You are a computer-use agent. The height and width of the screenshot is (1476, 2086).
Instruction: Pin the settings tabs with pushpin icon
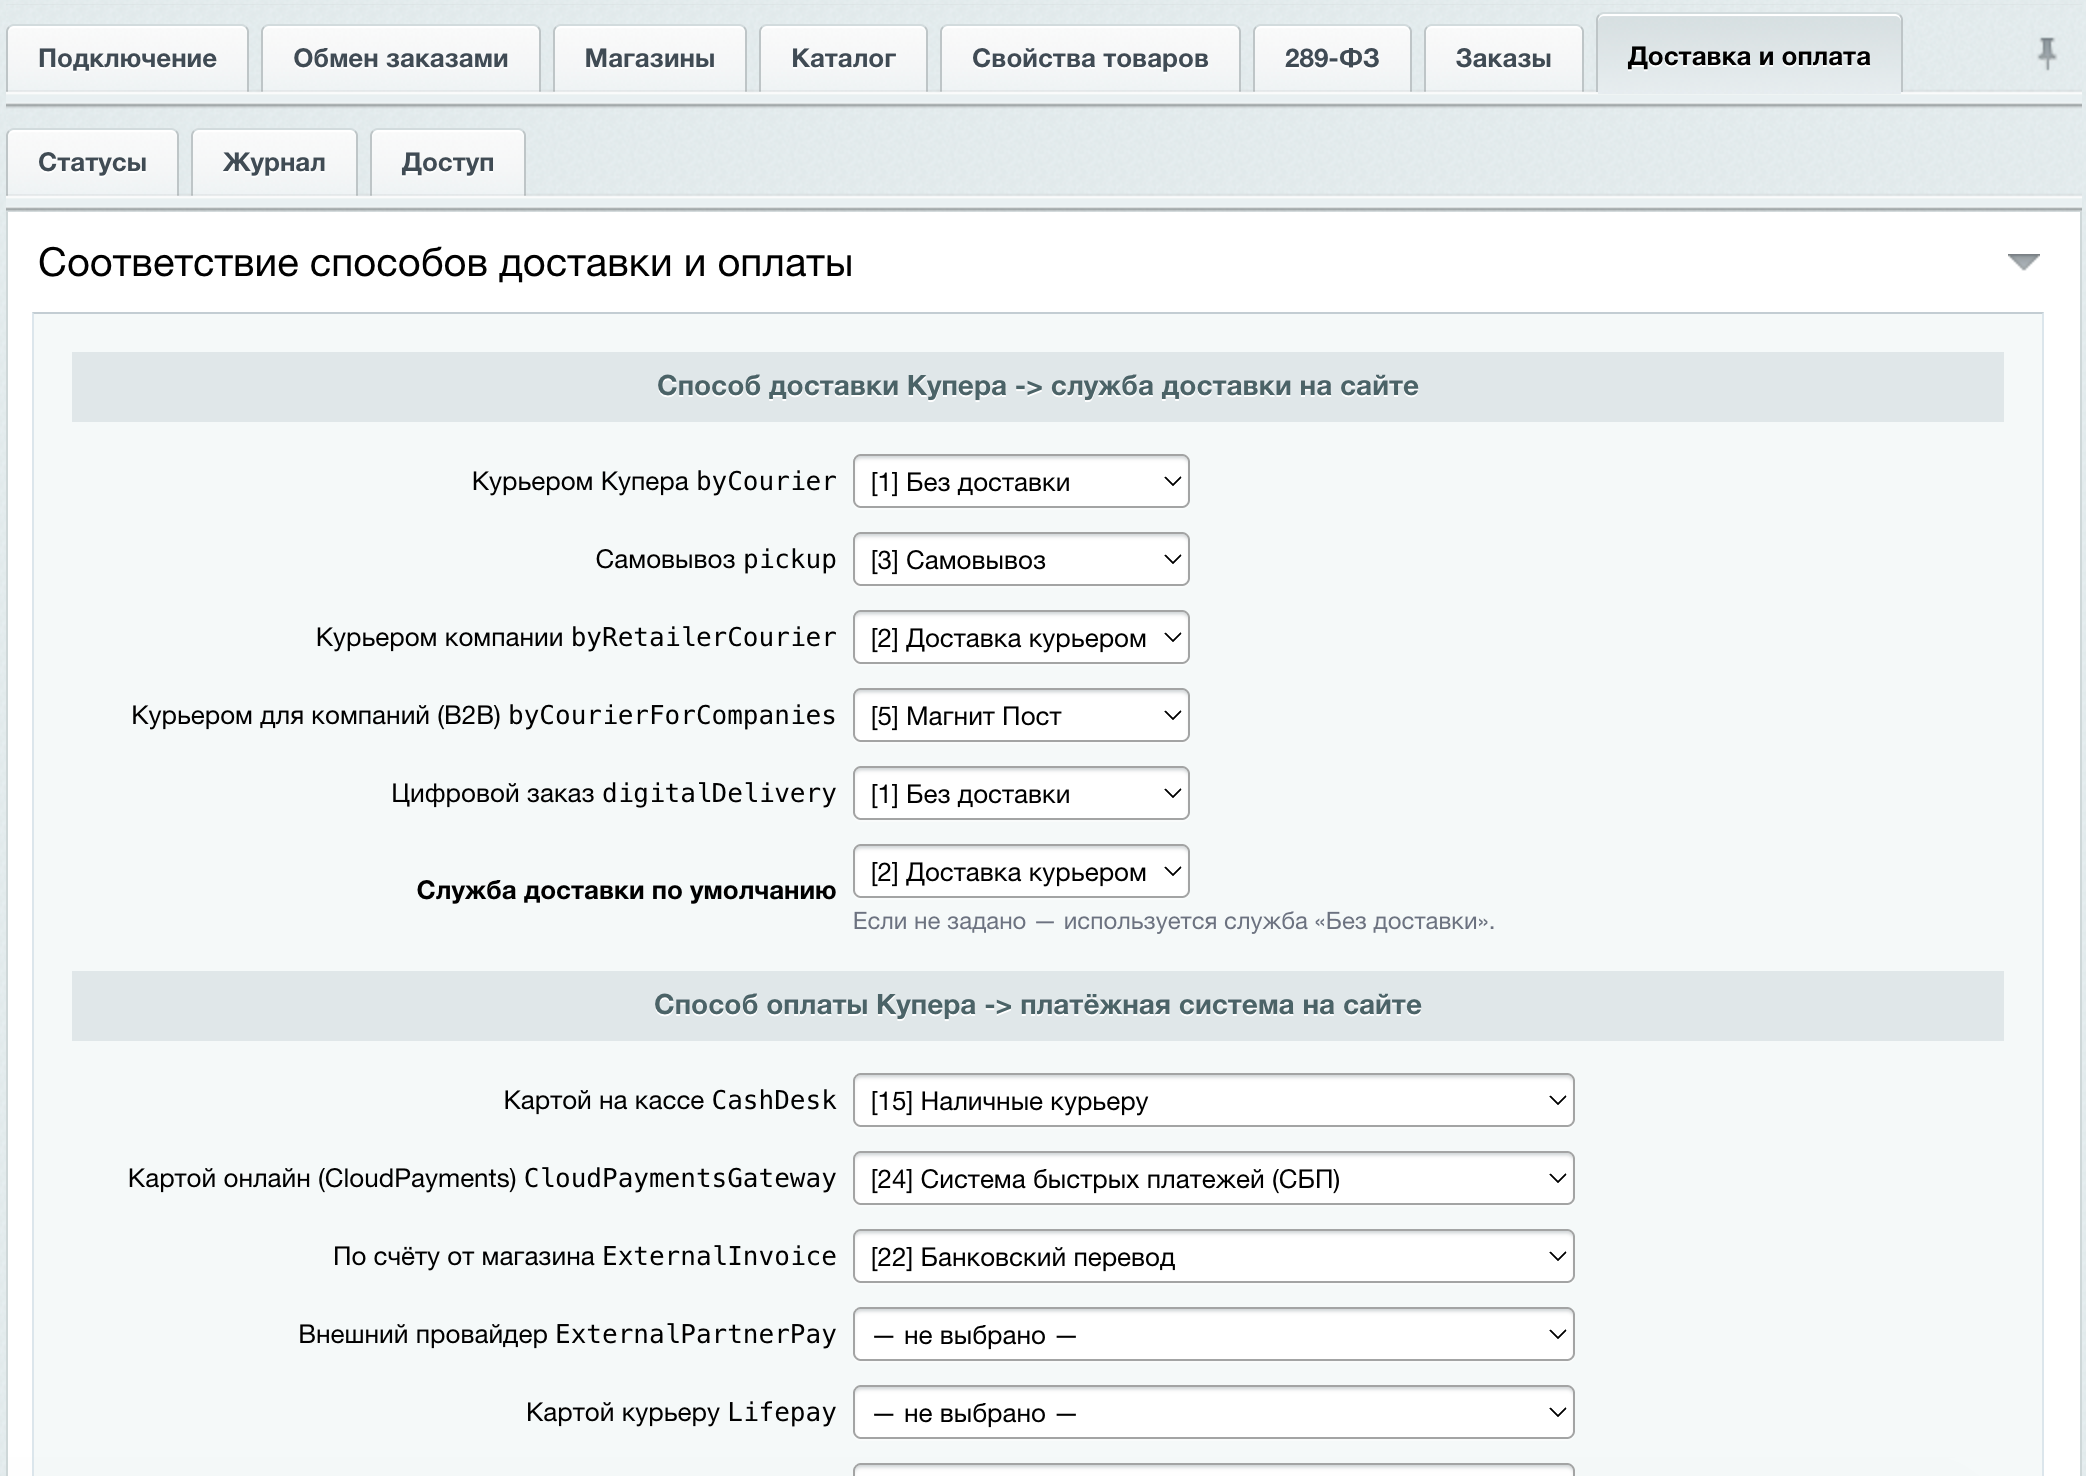tap(2046, 54)
